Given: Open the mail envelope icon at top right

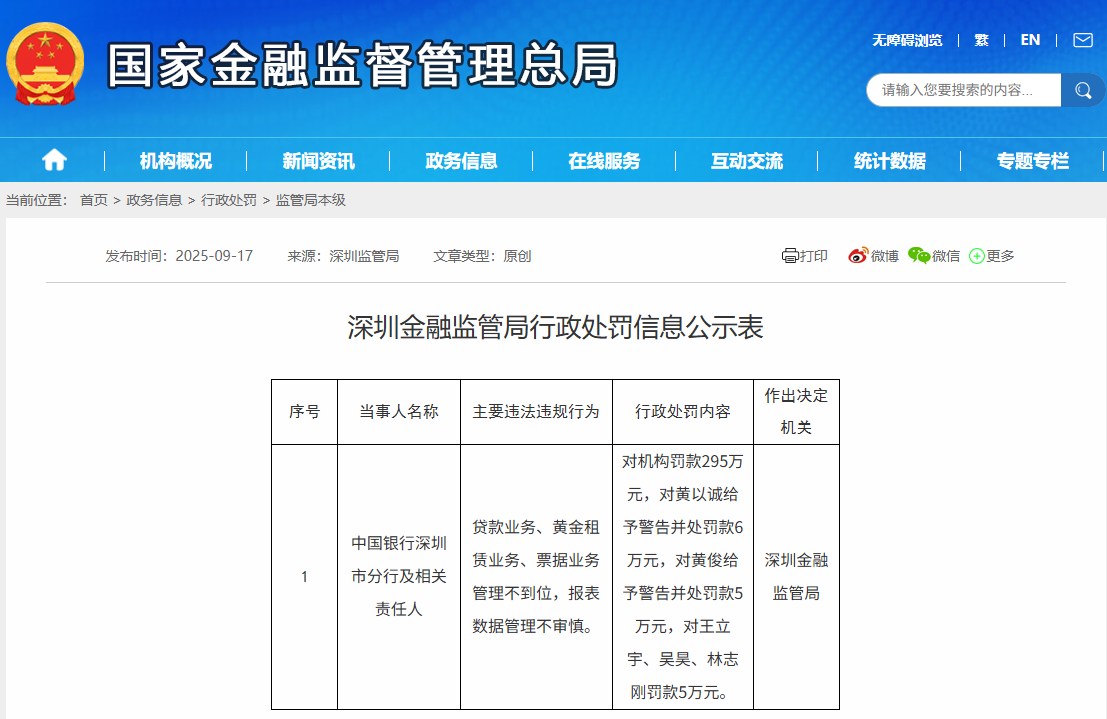Looking at the screenshot, I should click(1081, 40).
